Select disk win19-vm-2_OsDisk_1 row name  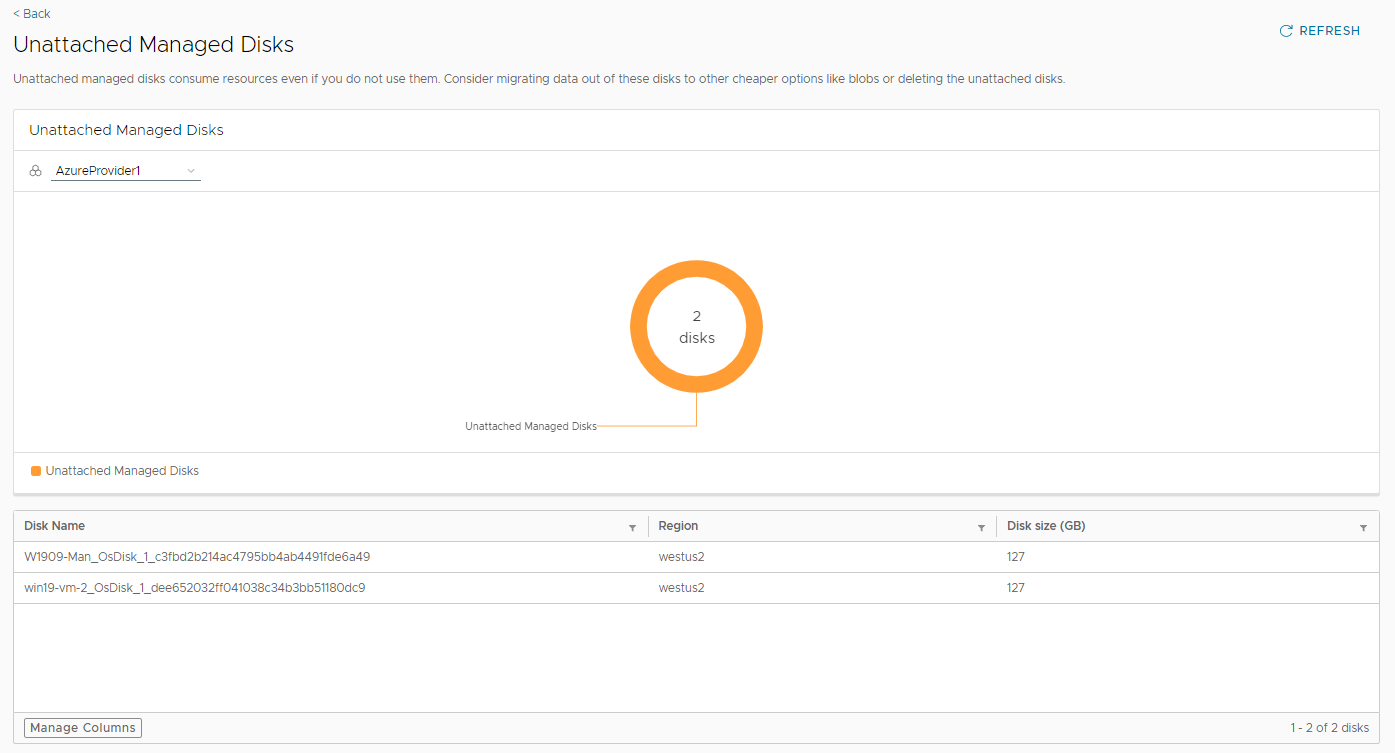(195, 588)
